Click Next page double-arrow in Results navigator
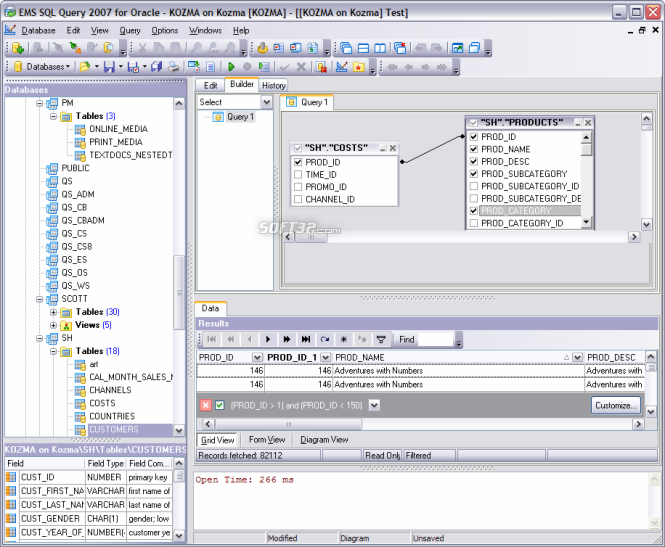Viewport: 665px width, 547px height. click(x=287, y=339)
